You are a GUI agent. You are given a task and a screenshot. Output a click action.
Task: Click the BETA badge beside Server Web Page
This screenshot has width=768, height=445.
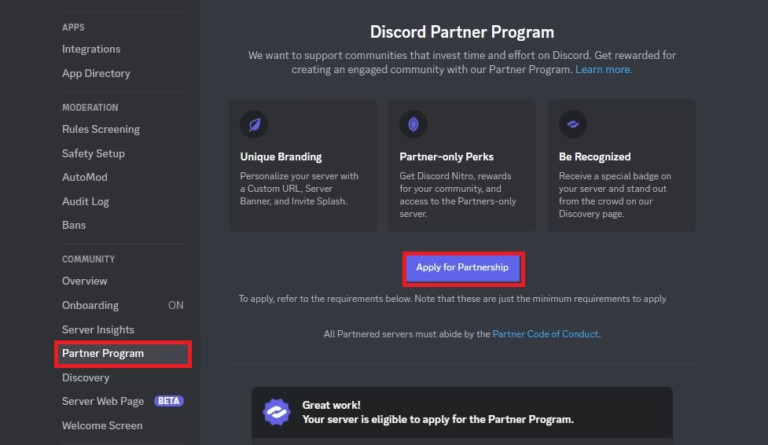tap(168, 401)
